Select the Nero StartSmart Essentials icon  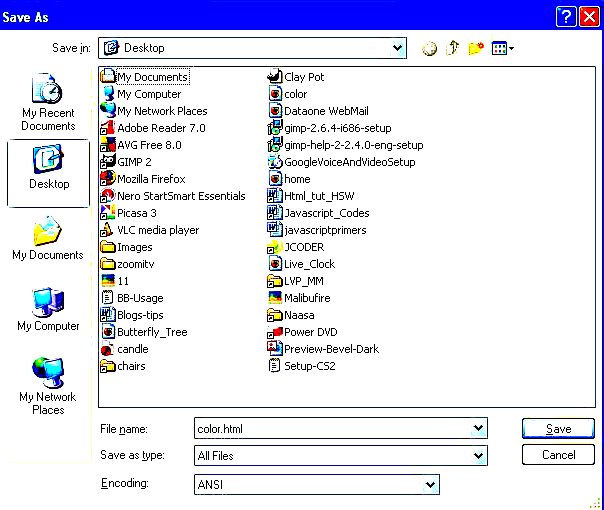click(107, 196)
